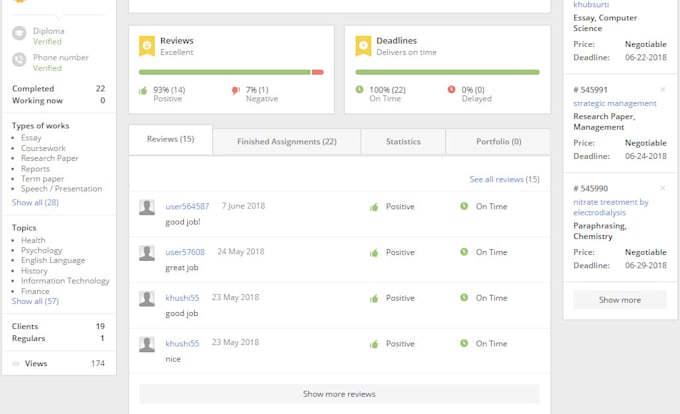Click thumbs-up icon in user57608's review
680x414 pixels.
coord(374,253)
